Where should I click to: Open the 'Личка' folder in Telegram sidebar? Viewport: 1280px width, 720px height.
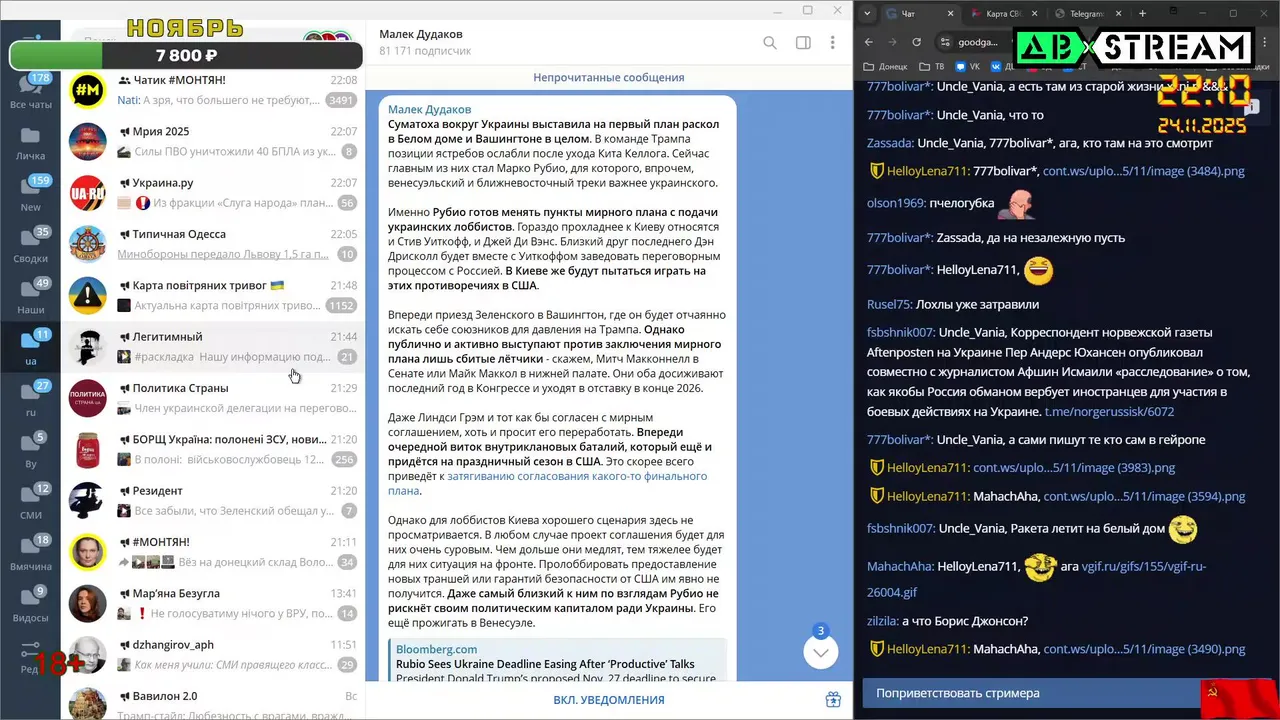(30, 143)
